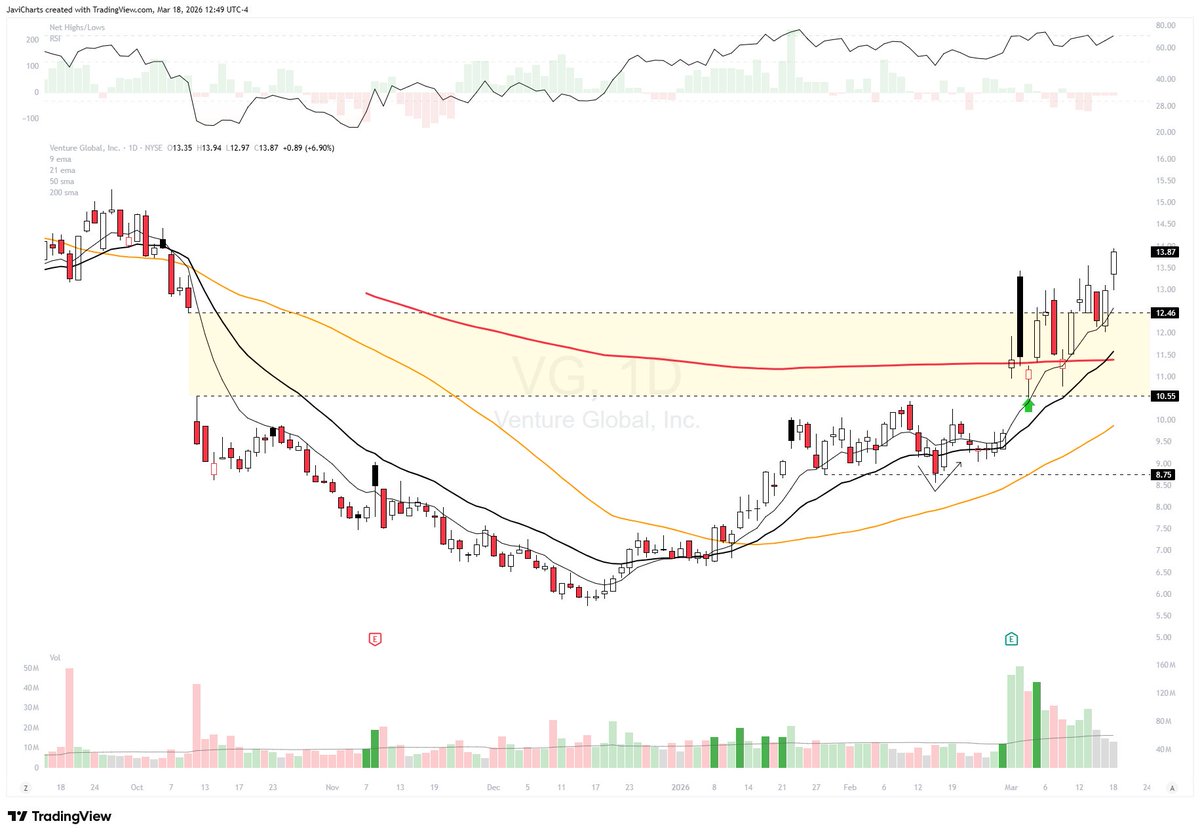Viewport: 1200px width, 836px height.
Task: Click the 16.00 price axis label
Action: click(x=1165, y=160)
